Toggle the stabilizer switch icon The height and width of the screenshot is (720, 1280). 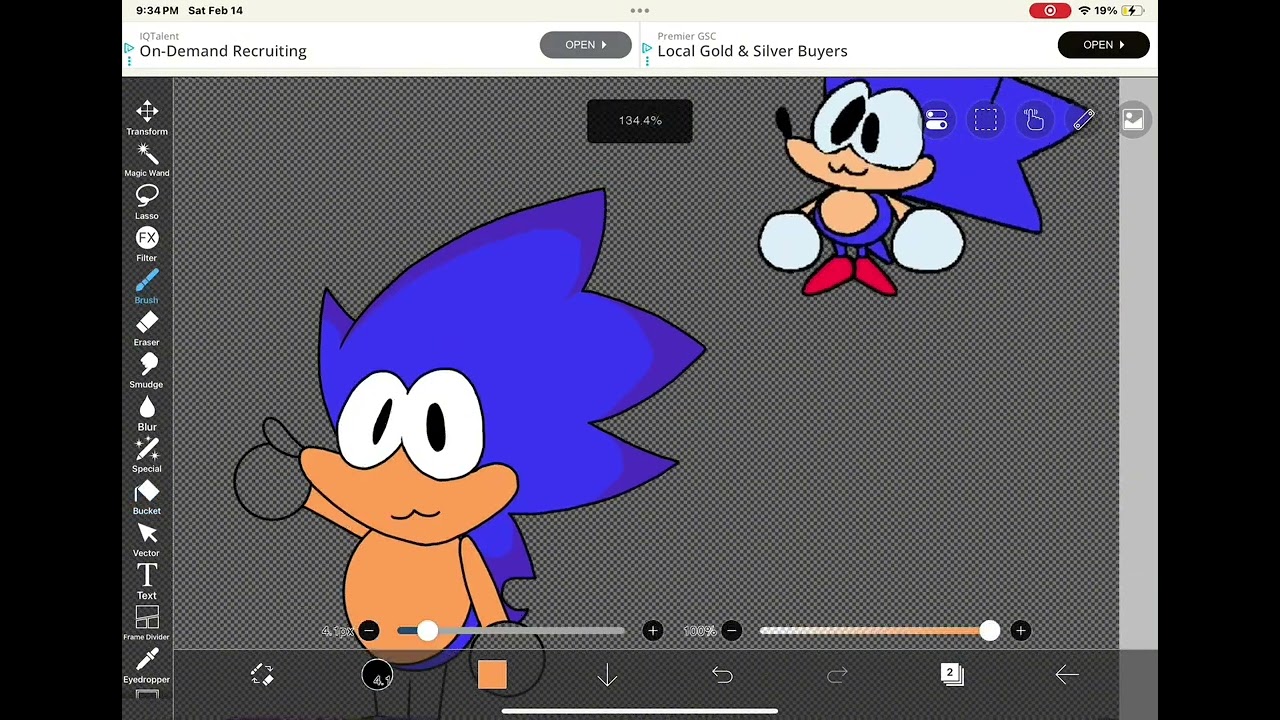coord(937,120)
